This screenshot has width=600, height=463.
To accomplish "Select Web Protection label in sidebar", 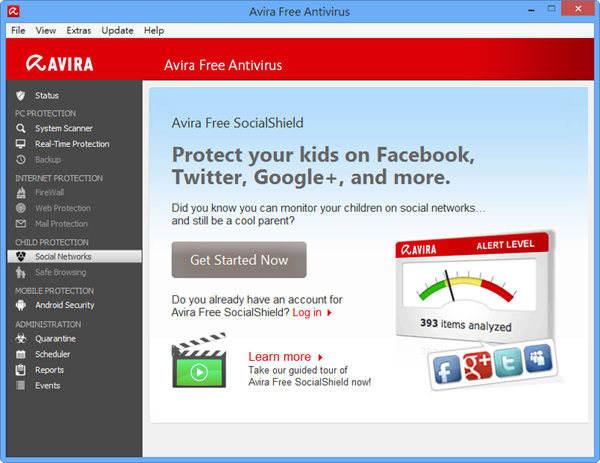I will coord(63,208).
